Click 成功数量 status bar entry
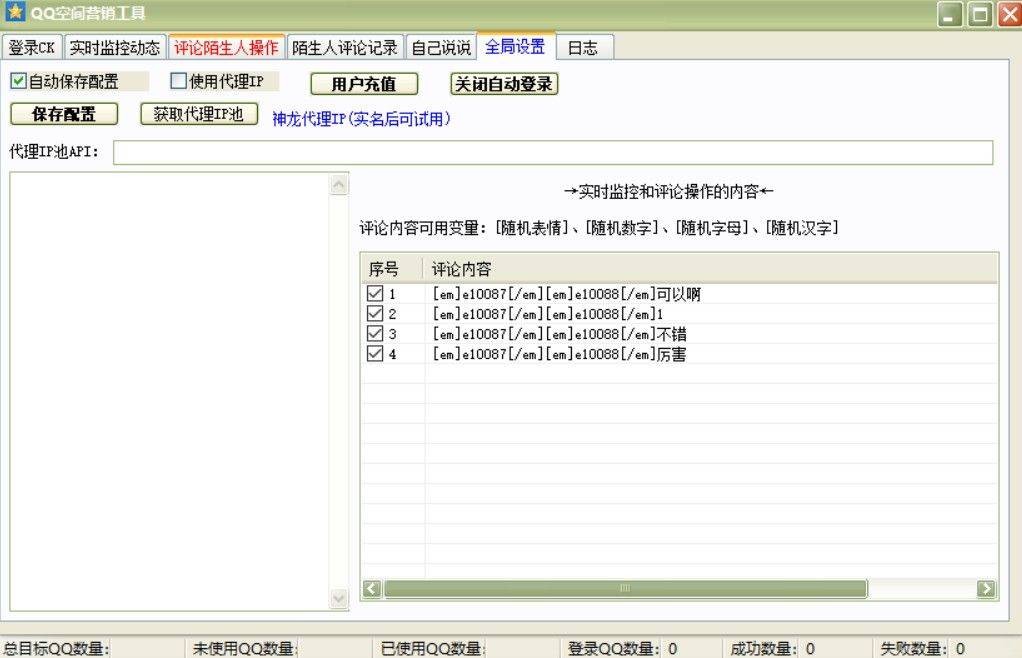The width and height of the screenshot is (1022, 658). (x=772, y=648)
